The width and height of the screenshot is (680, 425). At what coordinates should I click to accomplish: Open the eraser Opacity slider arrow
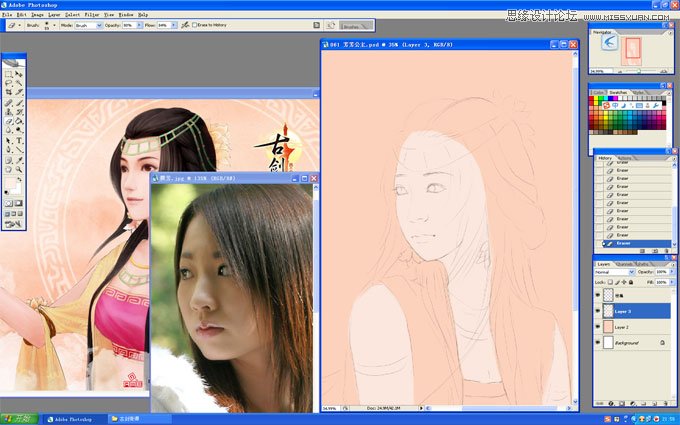[139, 25]
